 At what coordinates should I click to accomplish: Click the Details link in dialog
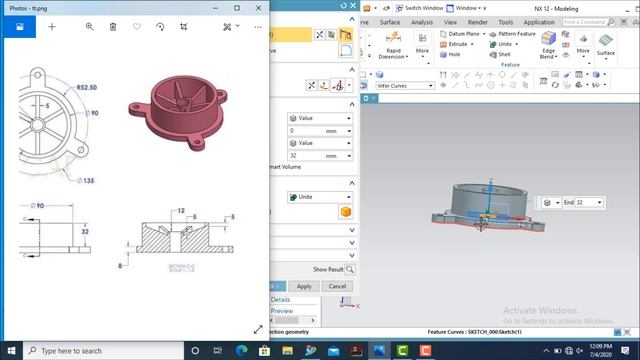(280, 300)
